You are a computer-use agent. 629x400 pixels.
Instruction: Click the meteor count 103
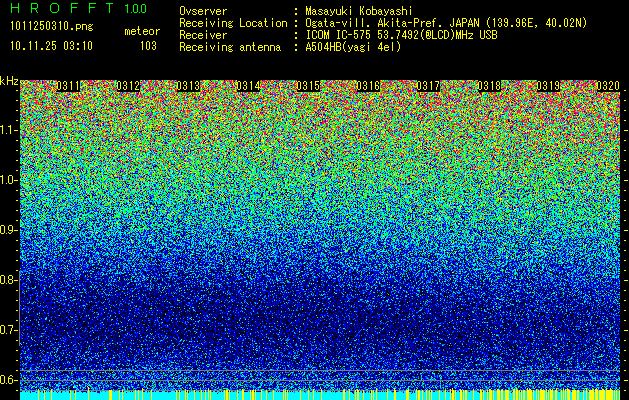148,46
